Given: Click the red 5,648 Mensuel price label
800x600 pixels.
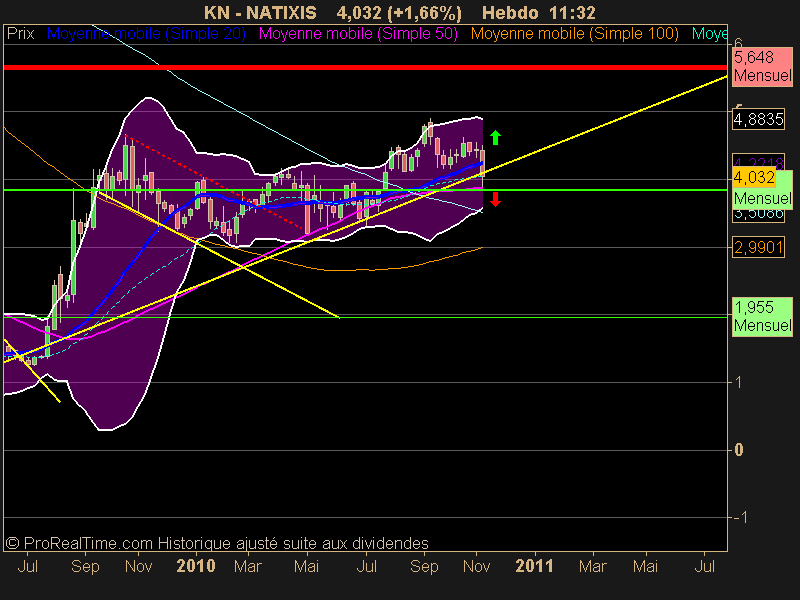Looking at the screenshot, I should [x=762, y=67].
